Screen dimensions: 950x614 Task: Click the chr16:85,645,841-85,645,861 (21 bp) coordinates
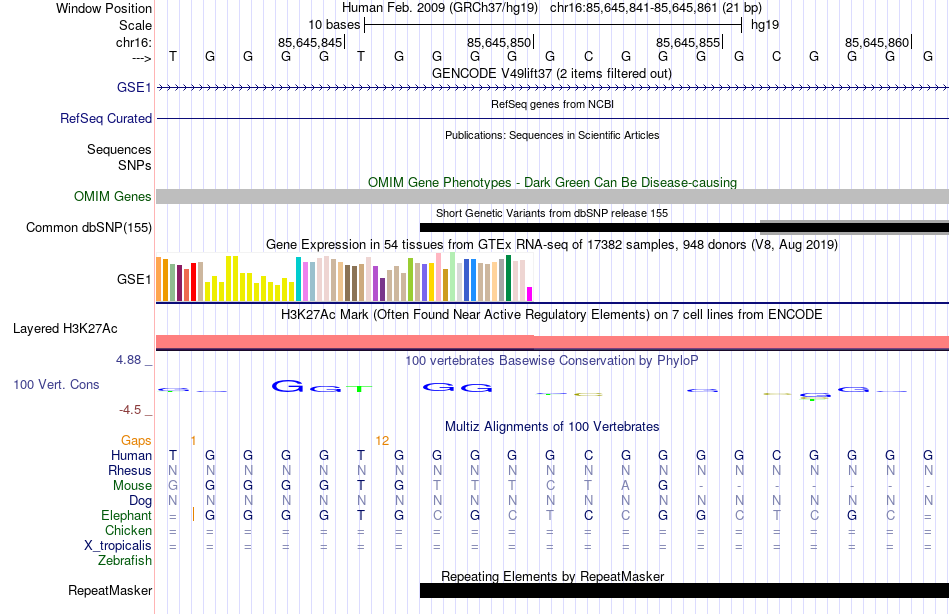656,8
